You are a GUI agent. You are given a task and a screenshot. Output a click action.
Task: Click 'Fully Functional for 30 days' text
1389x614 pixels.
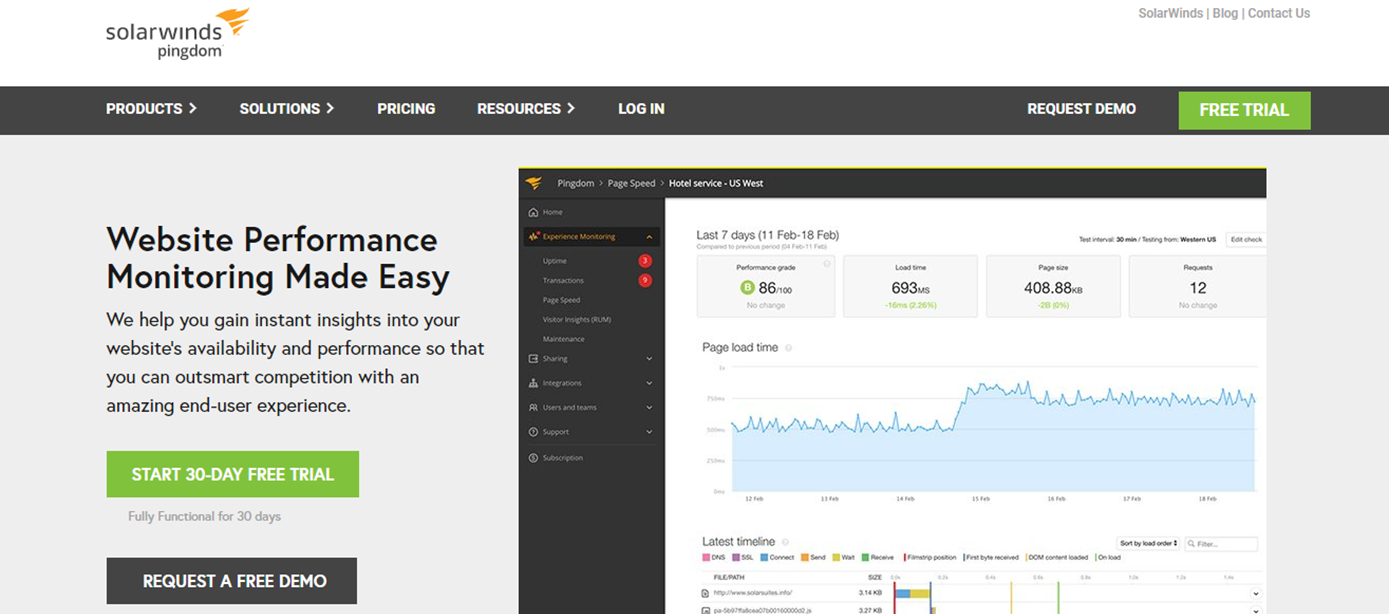click(204, 517)
